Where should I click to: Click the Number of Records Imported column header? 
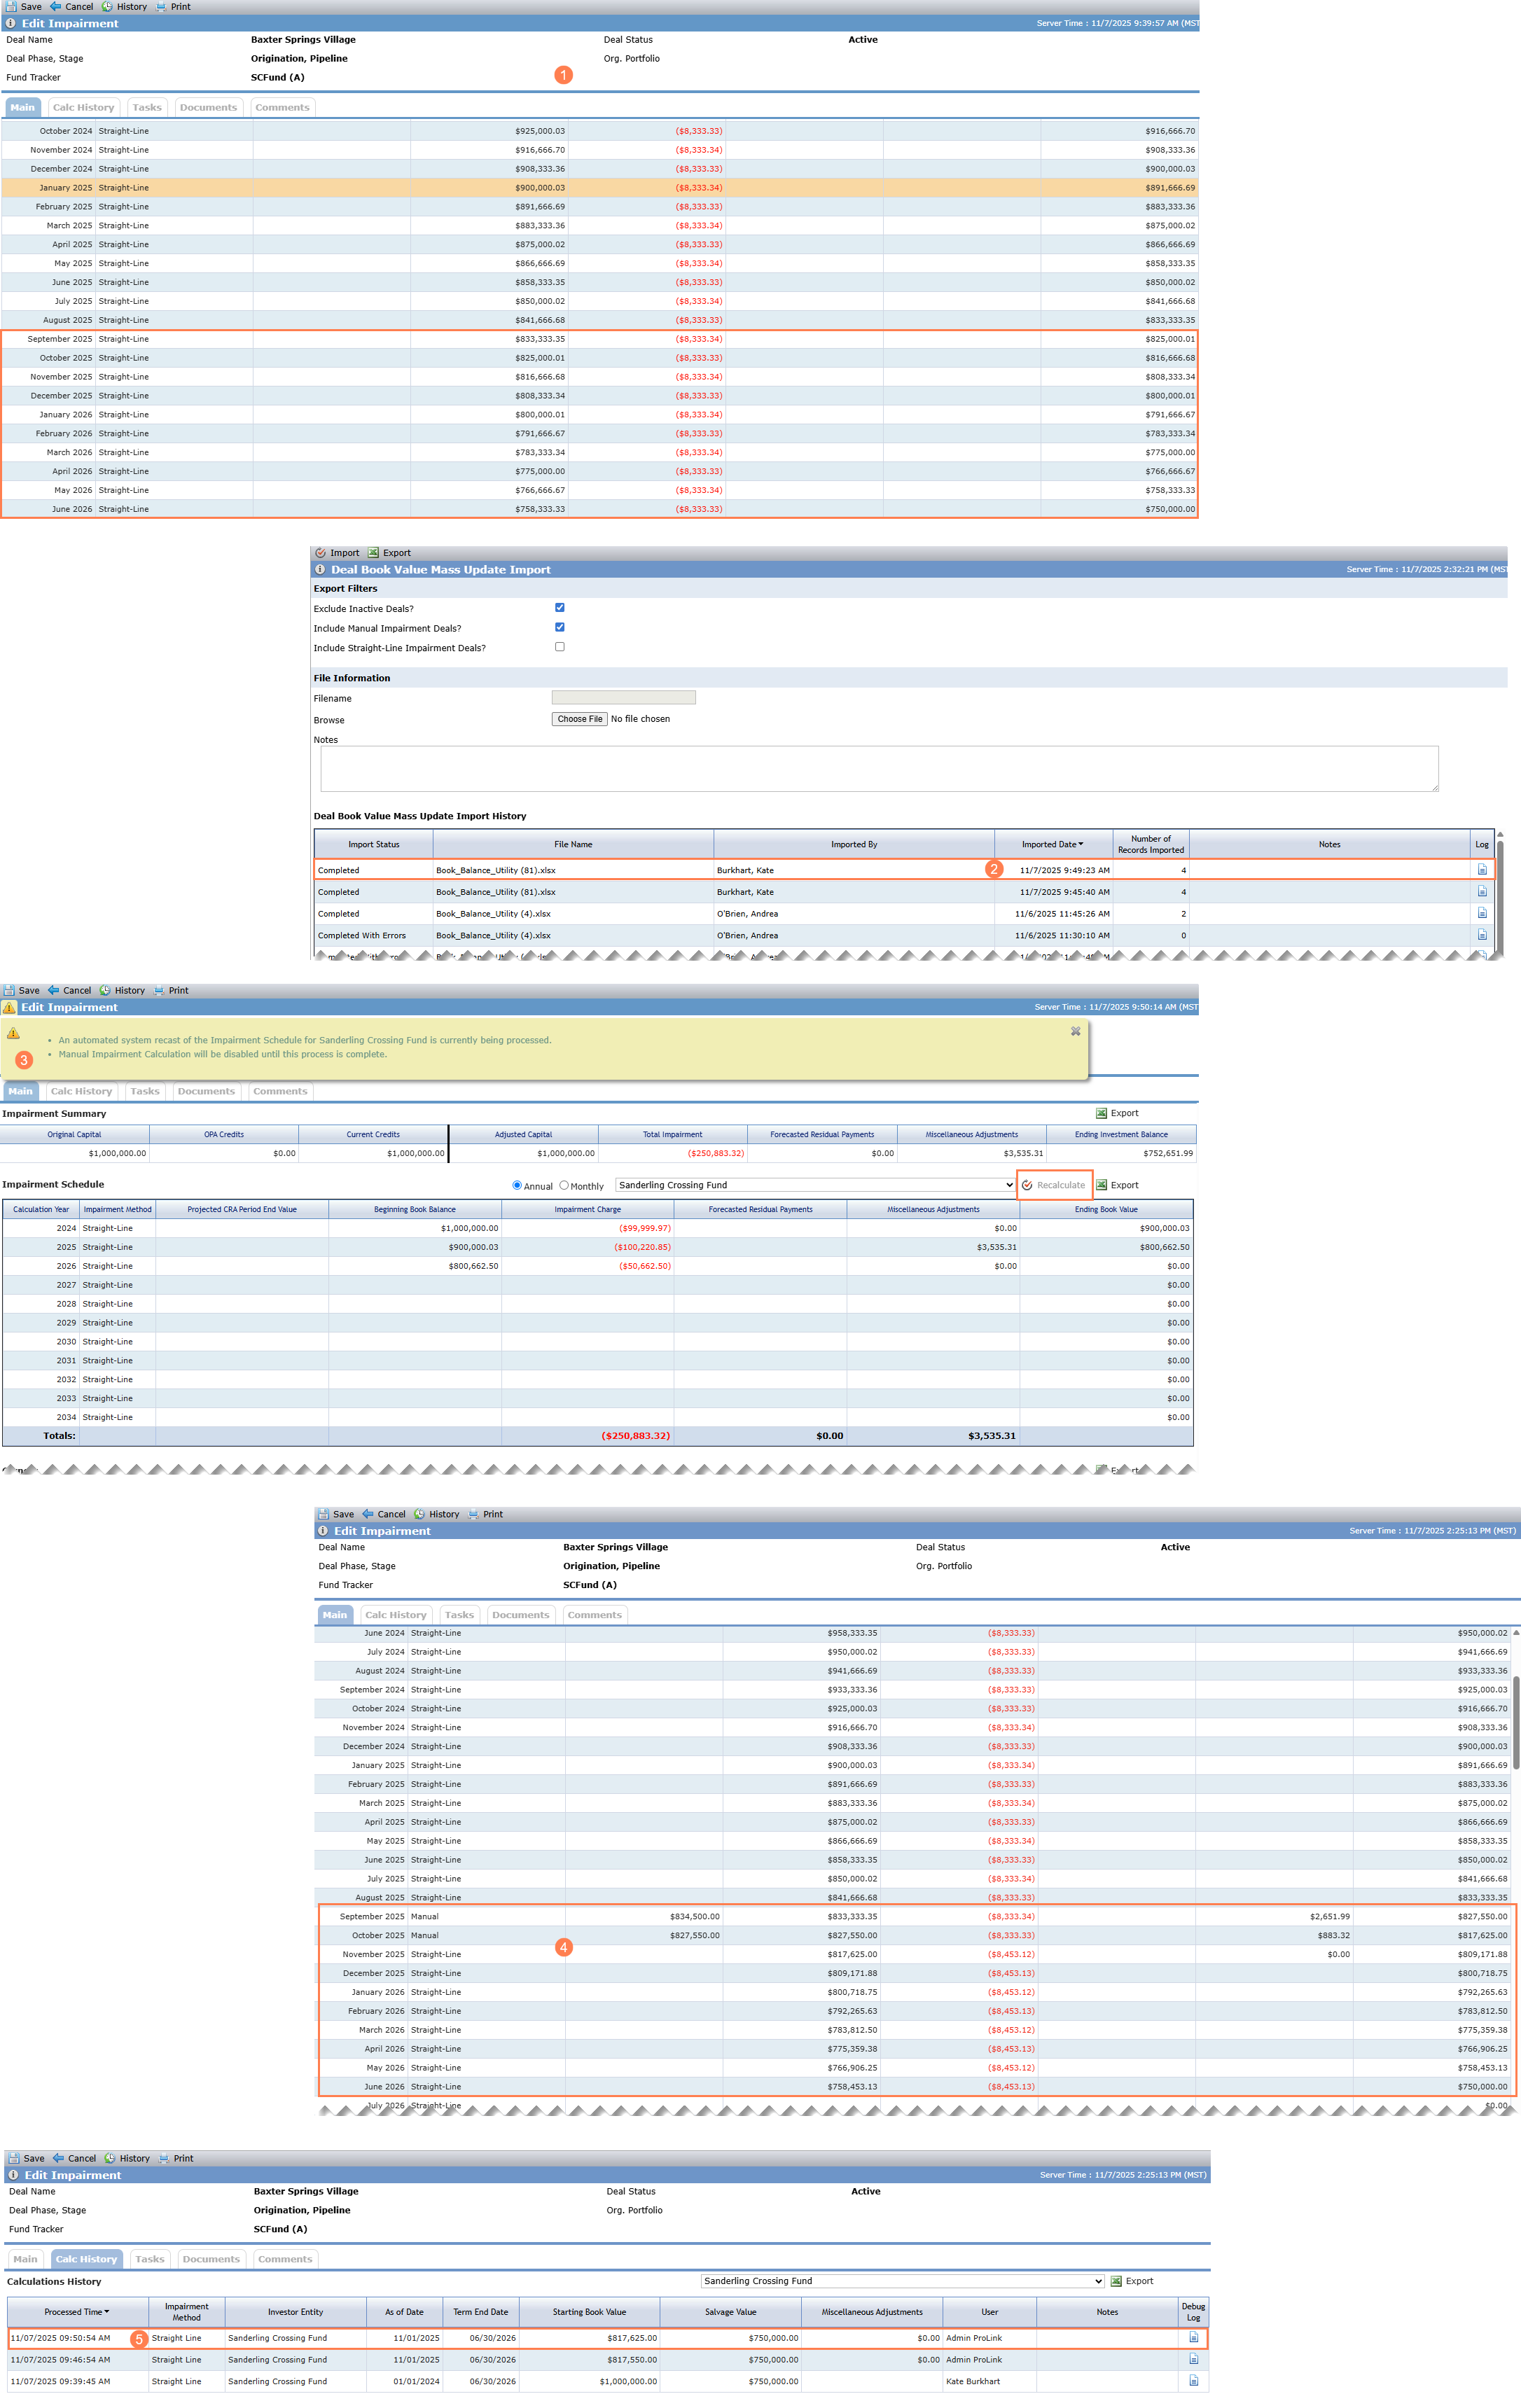tap(1151, 845)
